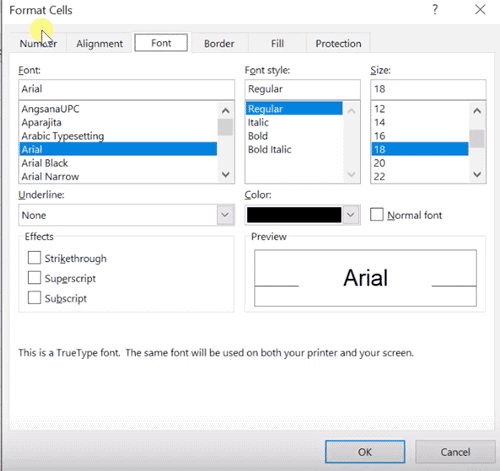Toggle the Normal font checkbox
Screen dimensions: 500x471
(377, 215)
